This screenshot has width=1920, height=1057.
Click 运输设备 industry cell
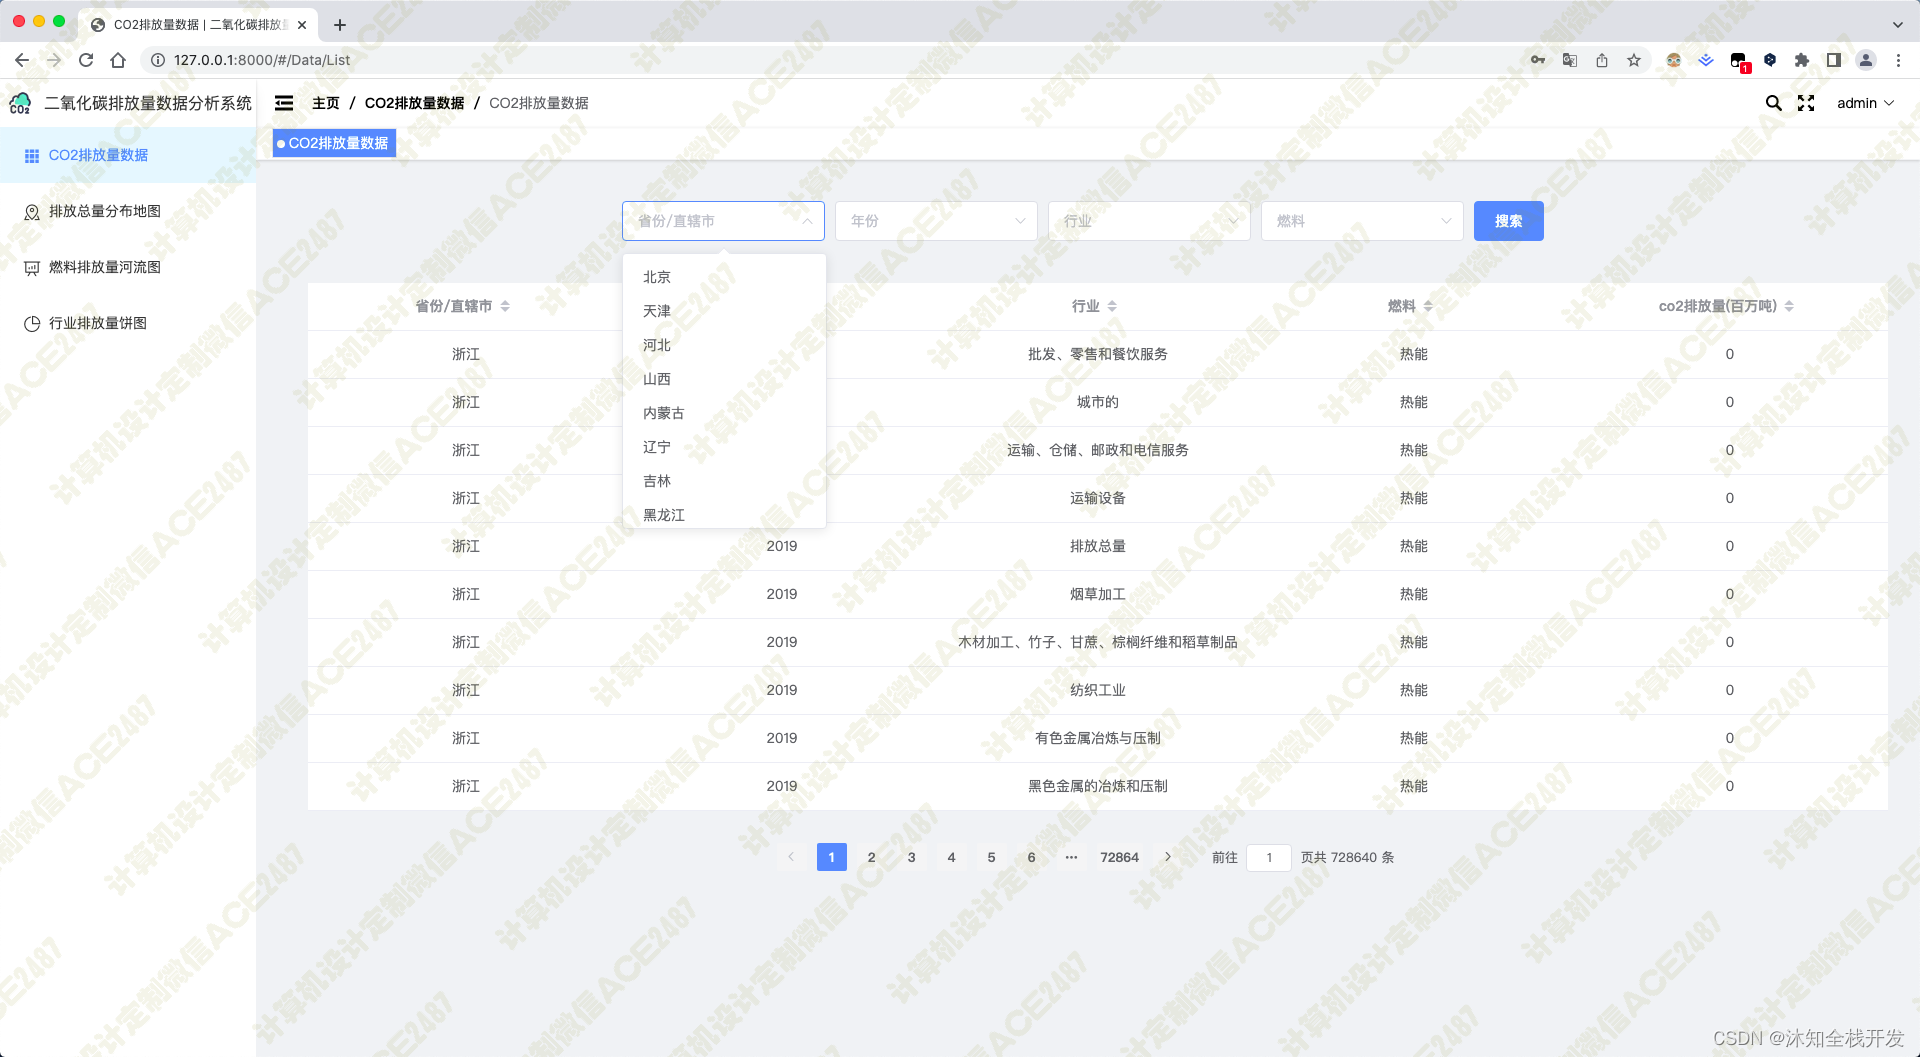1098,498
